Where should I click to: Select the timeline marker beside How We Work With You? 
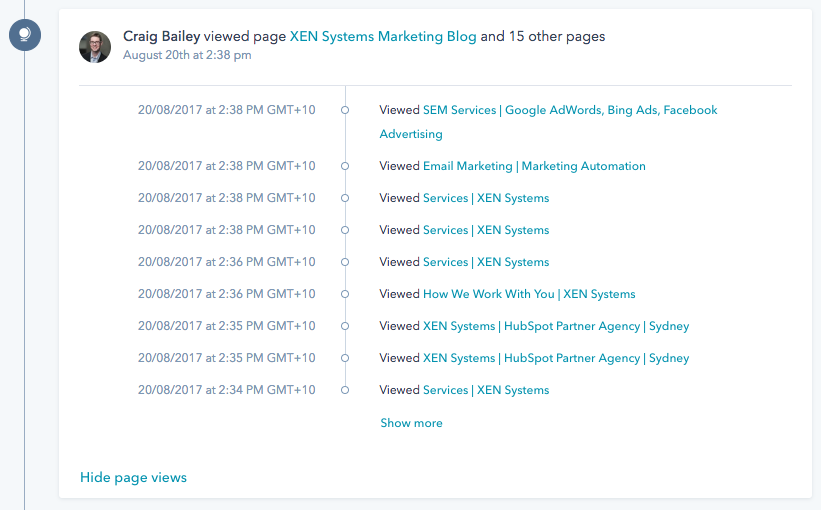(345, 294)
